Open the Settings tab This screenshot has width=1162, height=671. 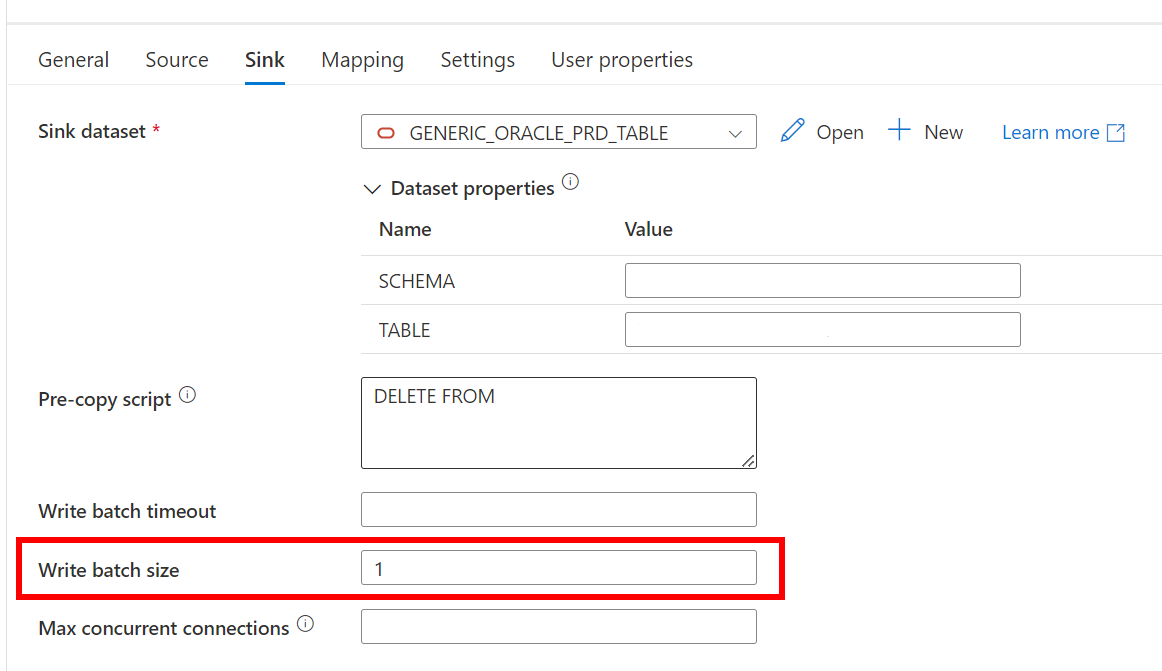pyautogui.click(x=477, y=59)
